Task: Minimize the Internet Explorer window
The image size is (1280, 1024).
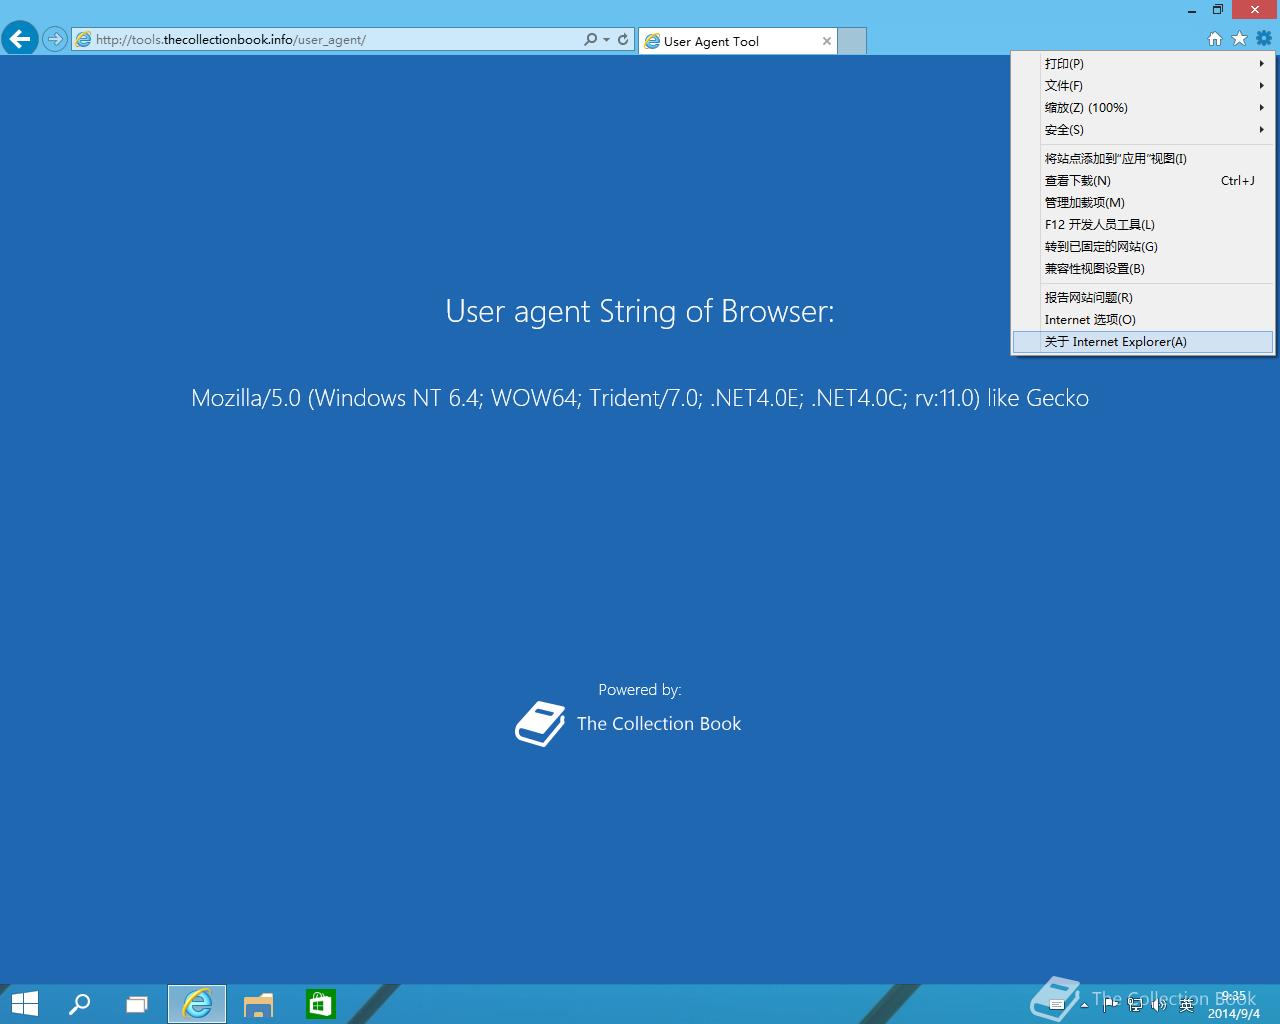Action: 1192,10
